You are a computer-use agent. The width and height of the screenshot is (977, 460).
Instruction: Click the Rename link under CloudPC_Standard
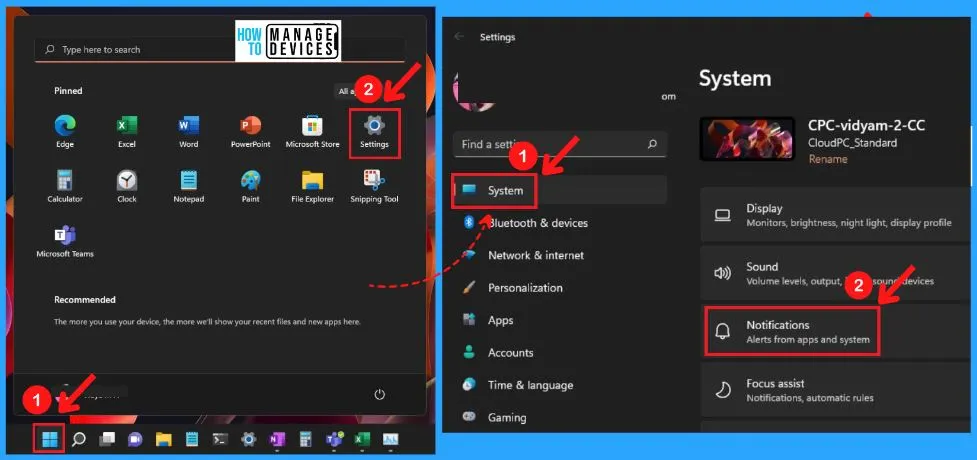(827, 159)
